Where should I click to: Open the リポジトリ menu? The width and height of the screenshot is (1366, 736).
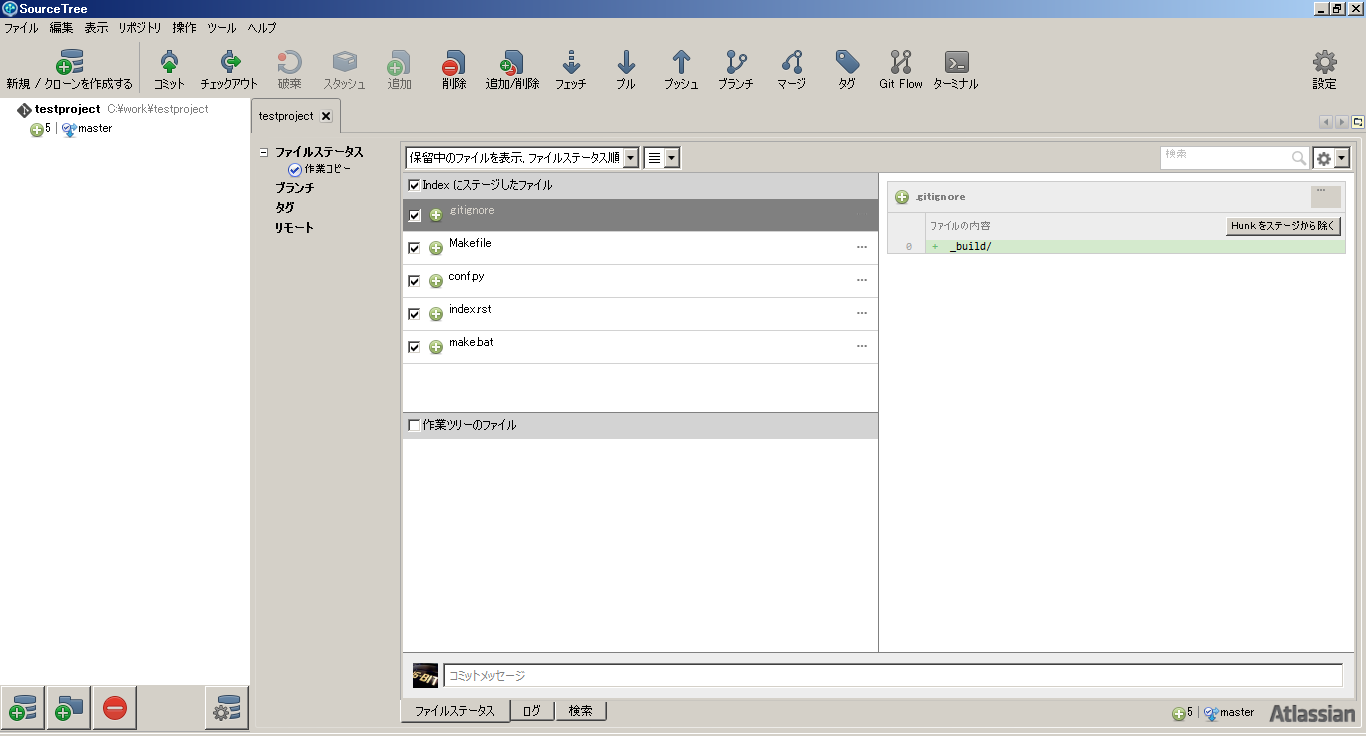click(x=140, y=28)
